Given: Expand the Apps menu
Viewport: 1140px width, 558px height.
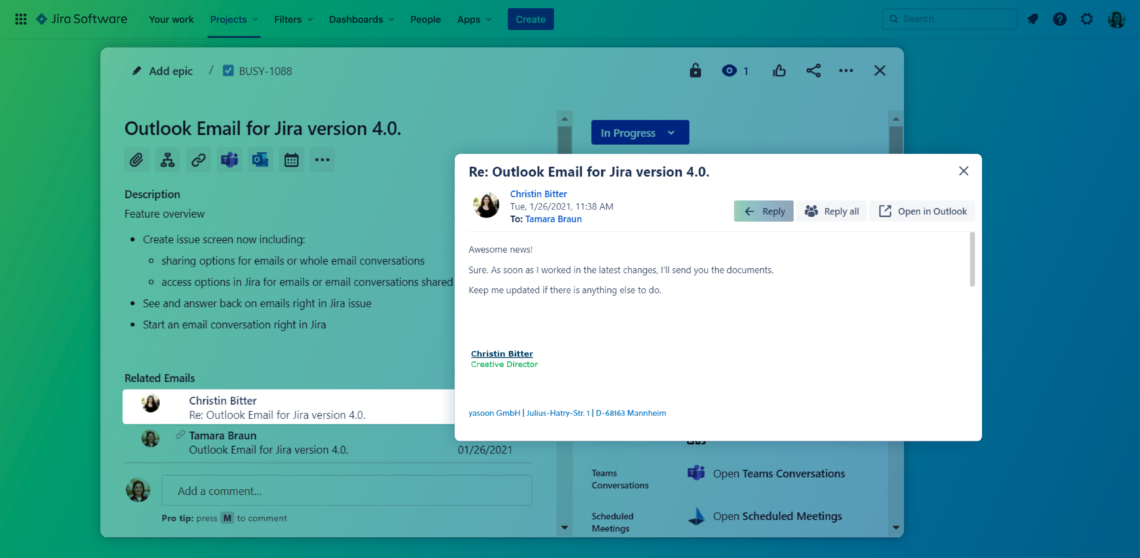Looking at the screenshot, I should point(474,20).
